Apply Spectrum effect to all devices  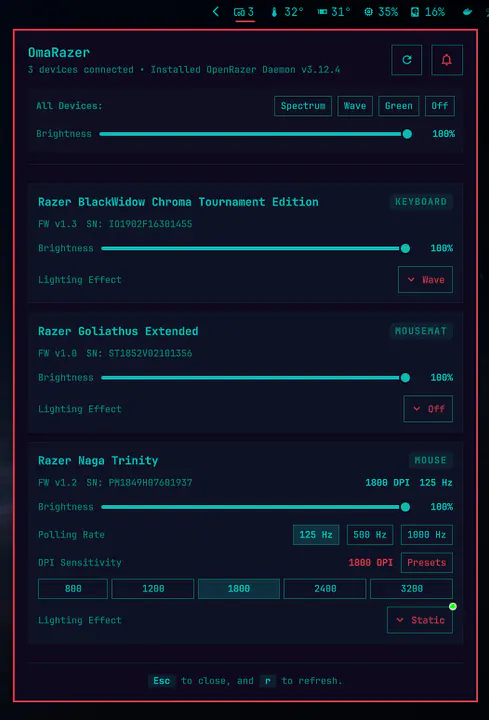point(303,106)
